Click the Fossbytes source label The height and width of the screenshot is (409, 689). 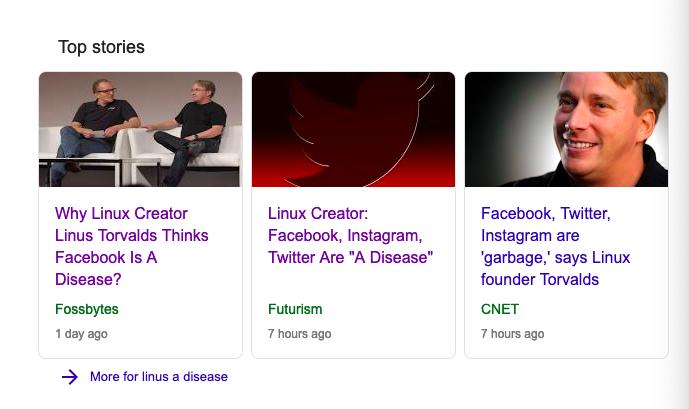pyautogui.click(x=87, y=309)
